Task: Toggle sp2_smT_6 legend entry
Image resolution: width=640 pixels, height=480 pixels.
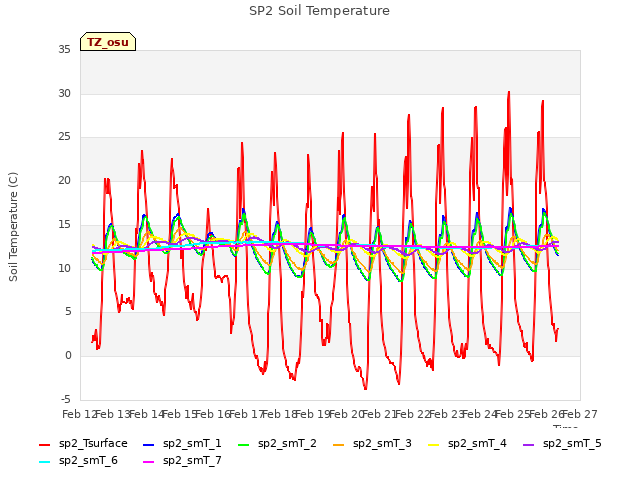Action: 78,460
